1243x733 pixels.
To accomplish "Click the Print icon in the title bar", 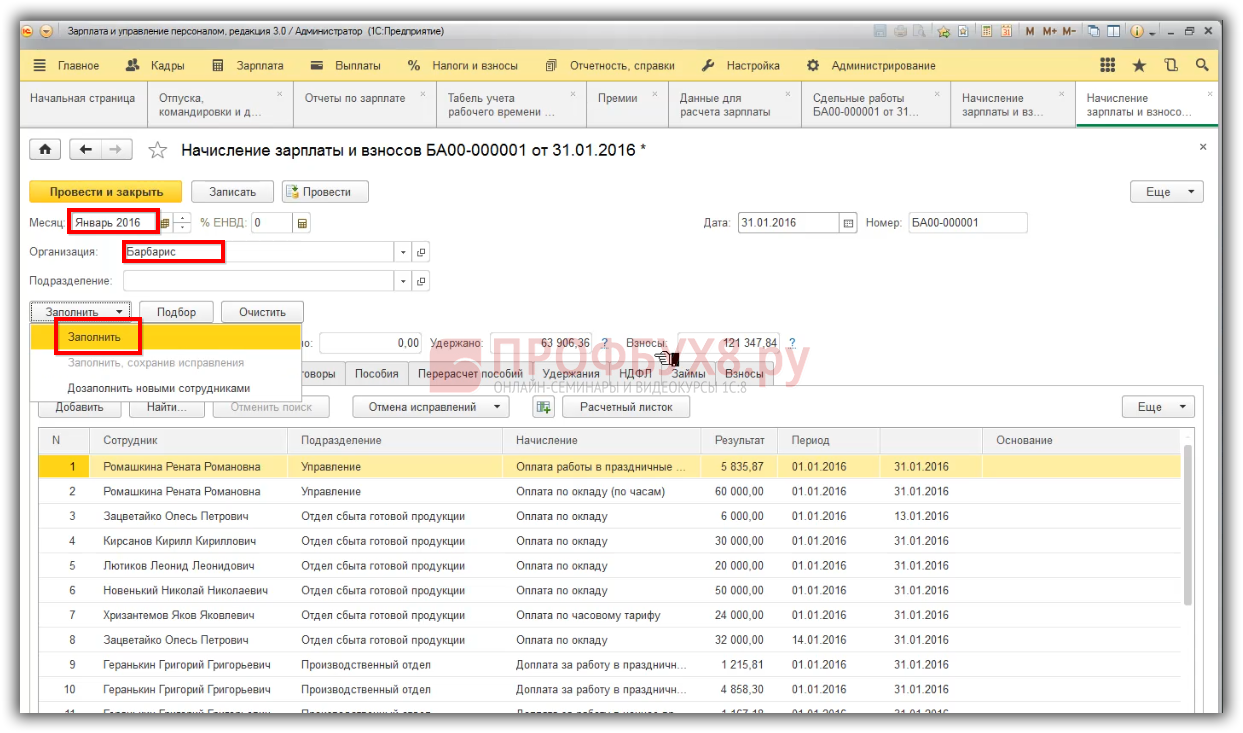I will coord(898,32).
